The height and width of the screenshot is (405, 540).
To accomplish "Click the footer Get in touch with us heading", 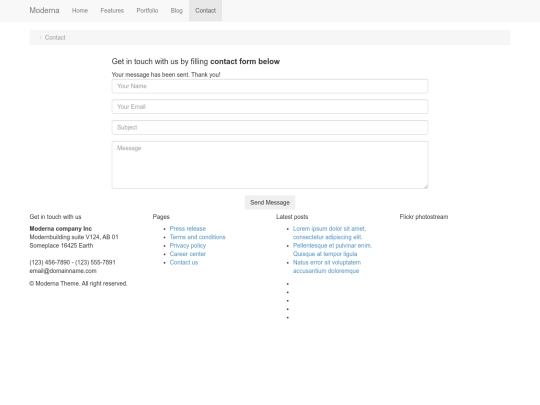I will 55,217.
